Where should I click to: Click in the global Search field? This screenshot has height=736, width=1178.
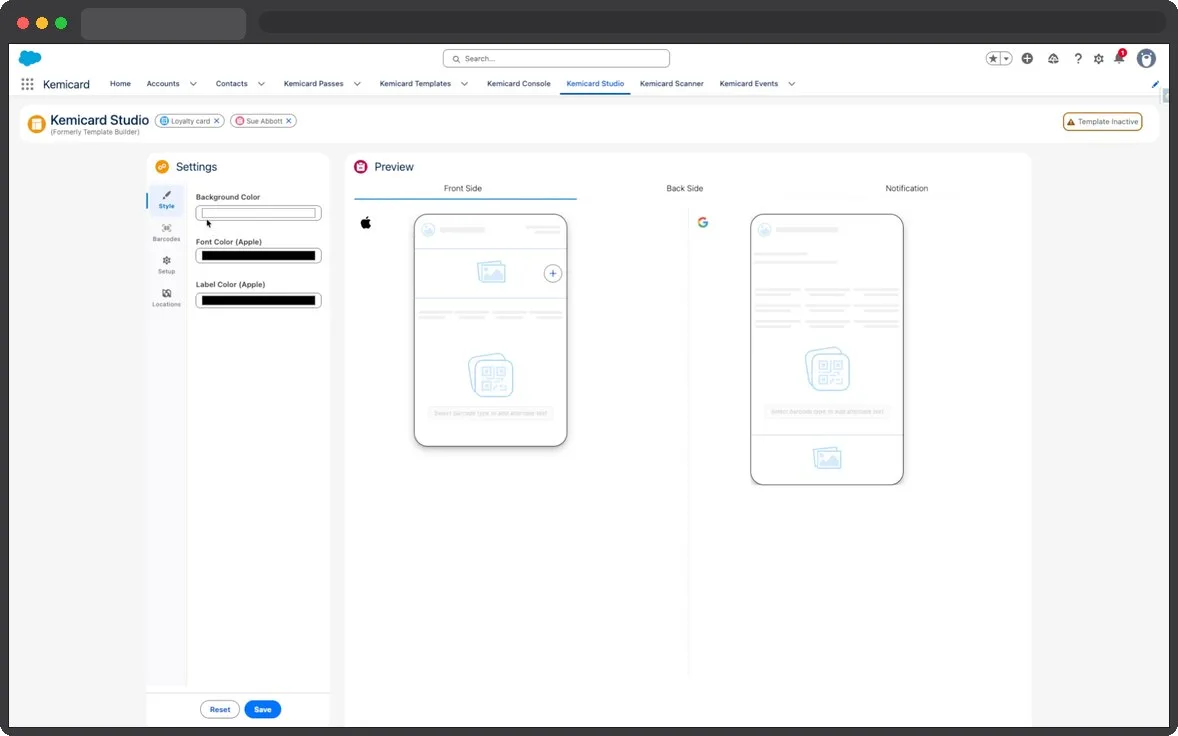[556, 59]
